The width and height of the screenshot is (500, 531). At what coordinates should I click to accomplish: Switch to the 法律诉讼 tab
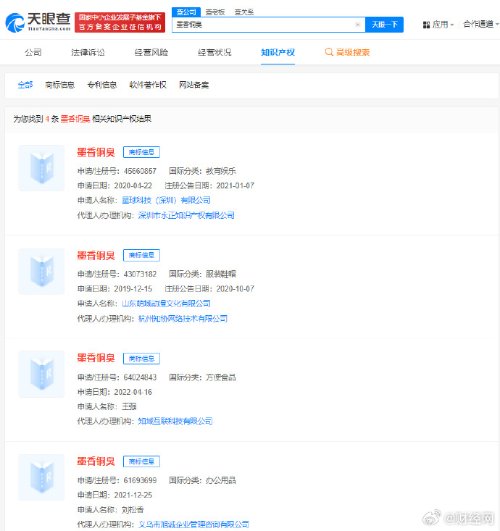(x=88, y=52)
